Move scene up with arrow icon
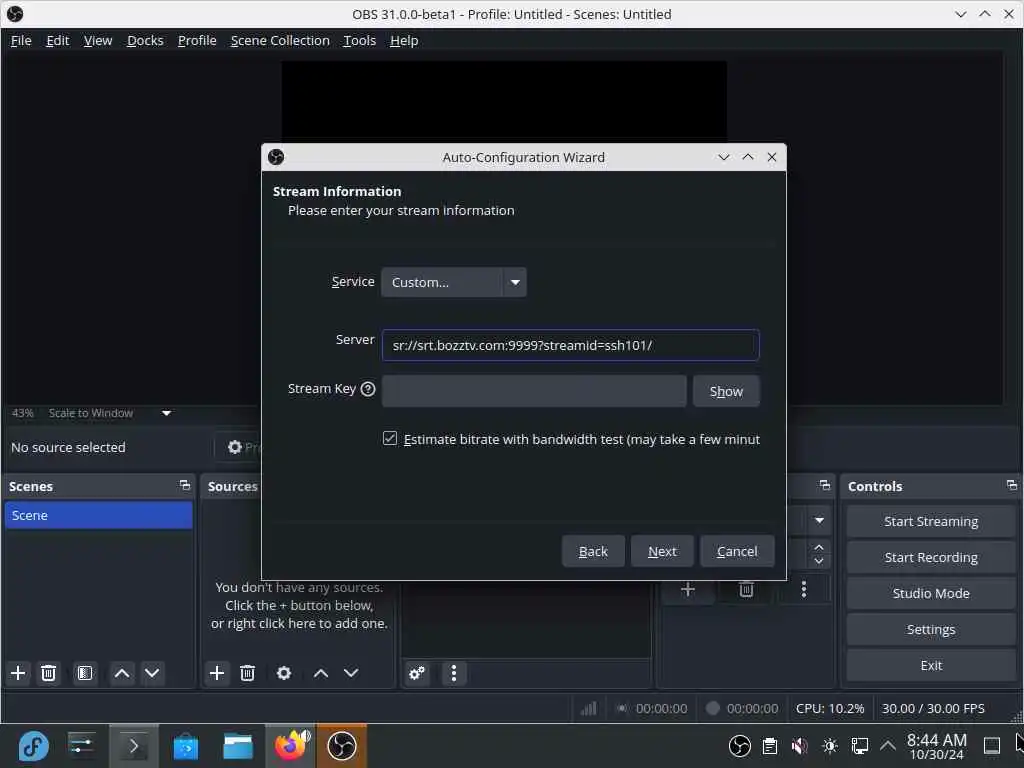This screenshot has height=768, width=1024. pos(121,673)
